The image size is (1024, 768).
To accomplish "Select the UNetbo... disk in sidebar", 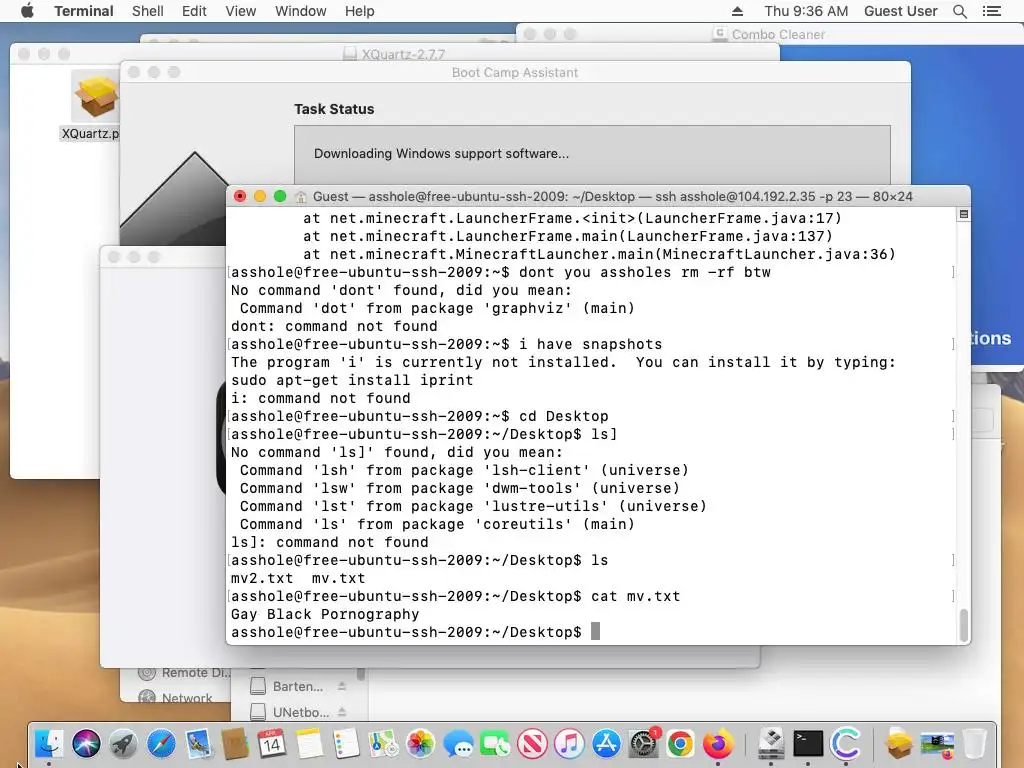I will 300,712.
